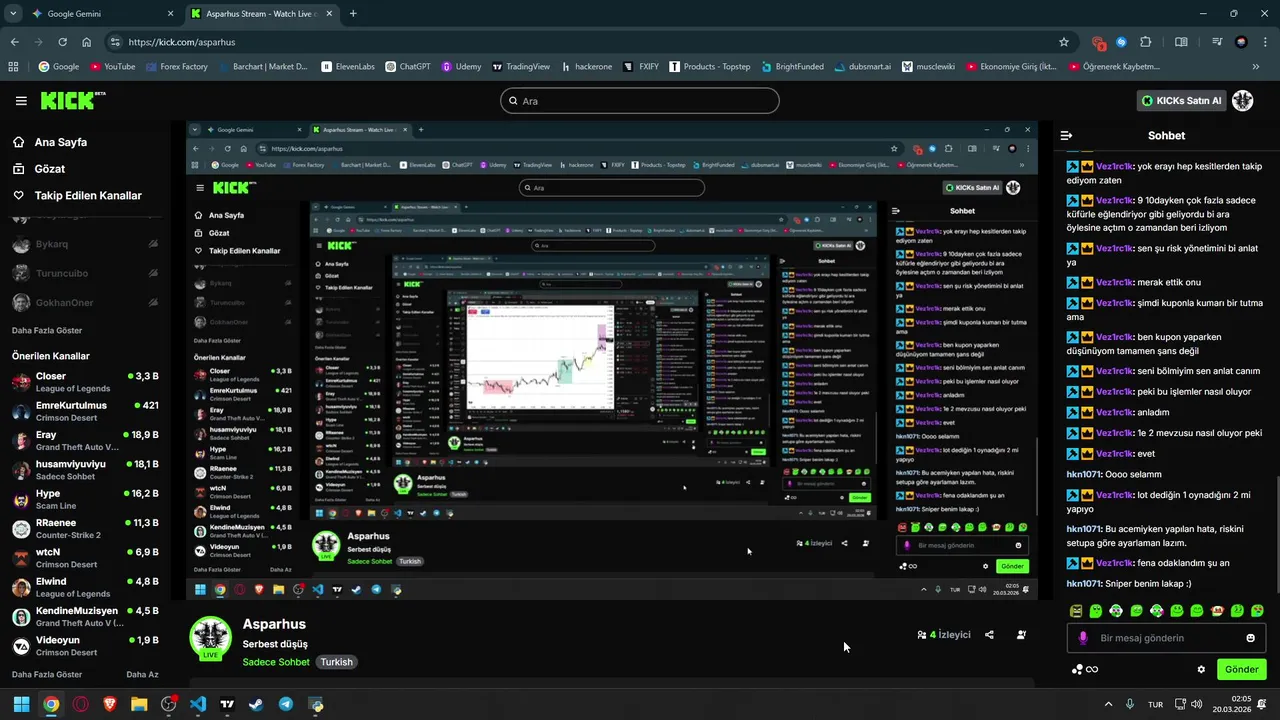1280x720 pixels.
Task: Open Chrome extensions puzzle icon
Action: [1146, 42]
